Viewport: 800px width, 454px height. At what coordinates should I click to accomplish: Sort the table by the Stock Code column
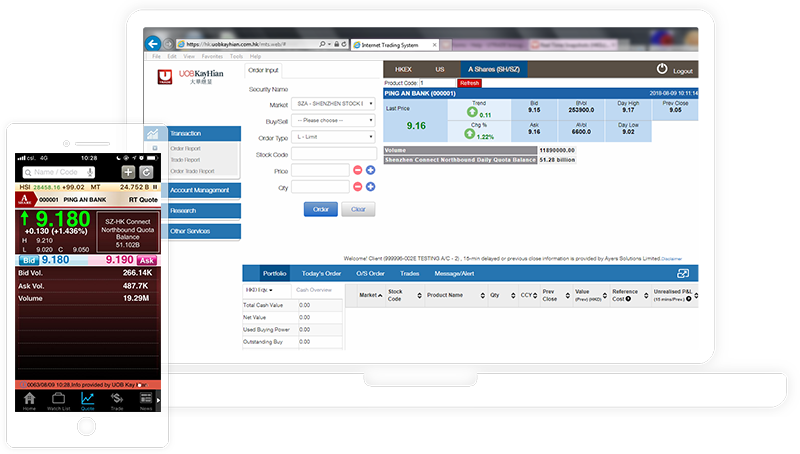pos(405,295)
